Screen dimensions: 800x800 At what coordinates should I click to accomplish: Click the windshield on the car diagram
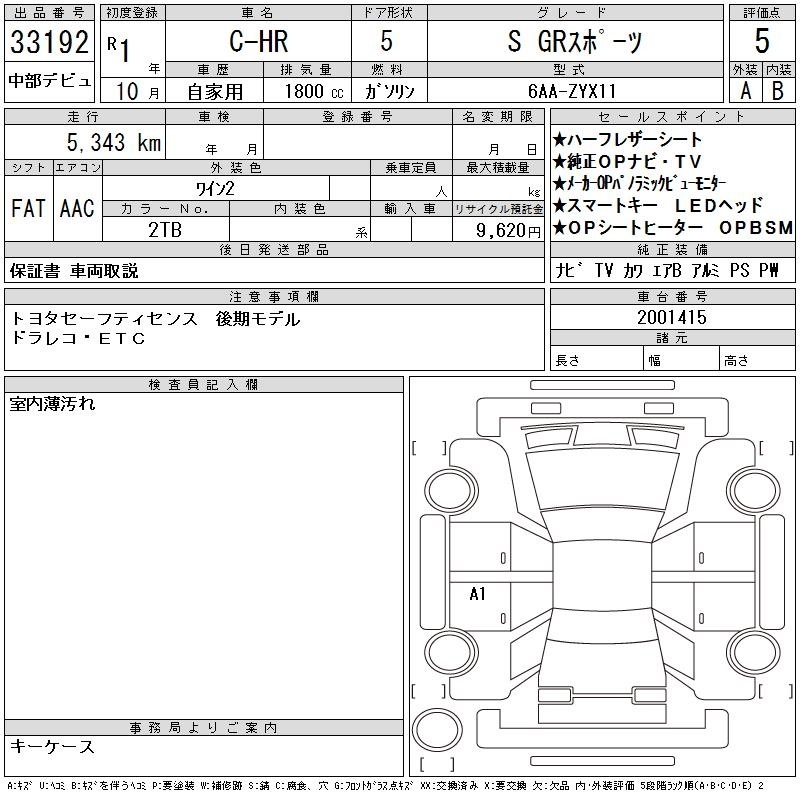tap(603, 479)
